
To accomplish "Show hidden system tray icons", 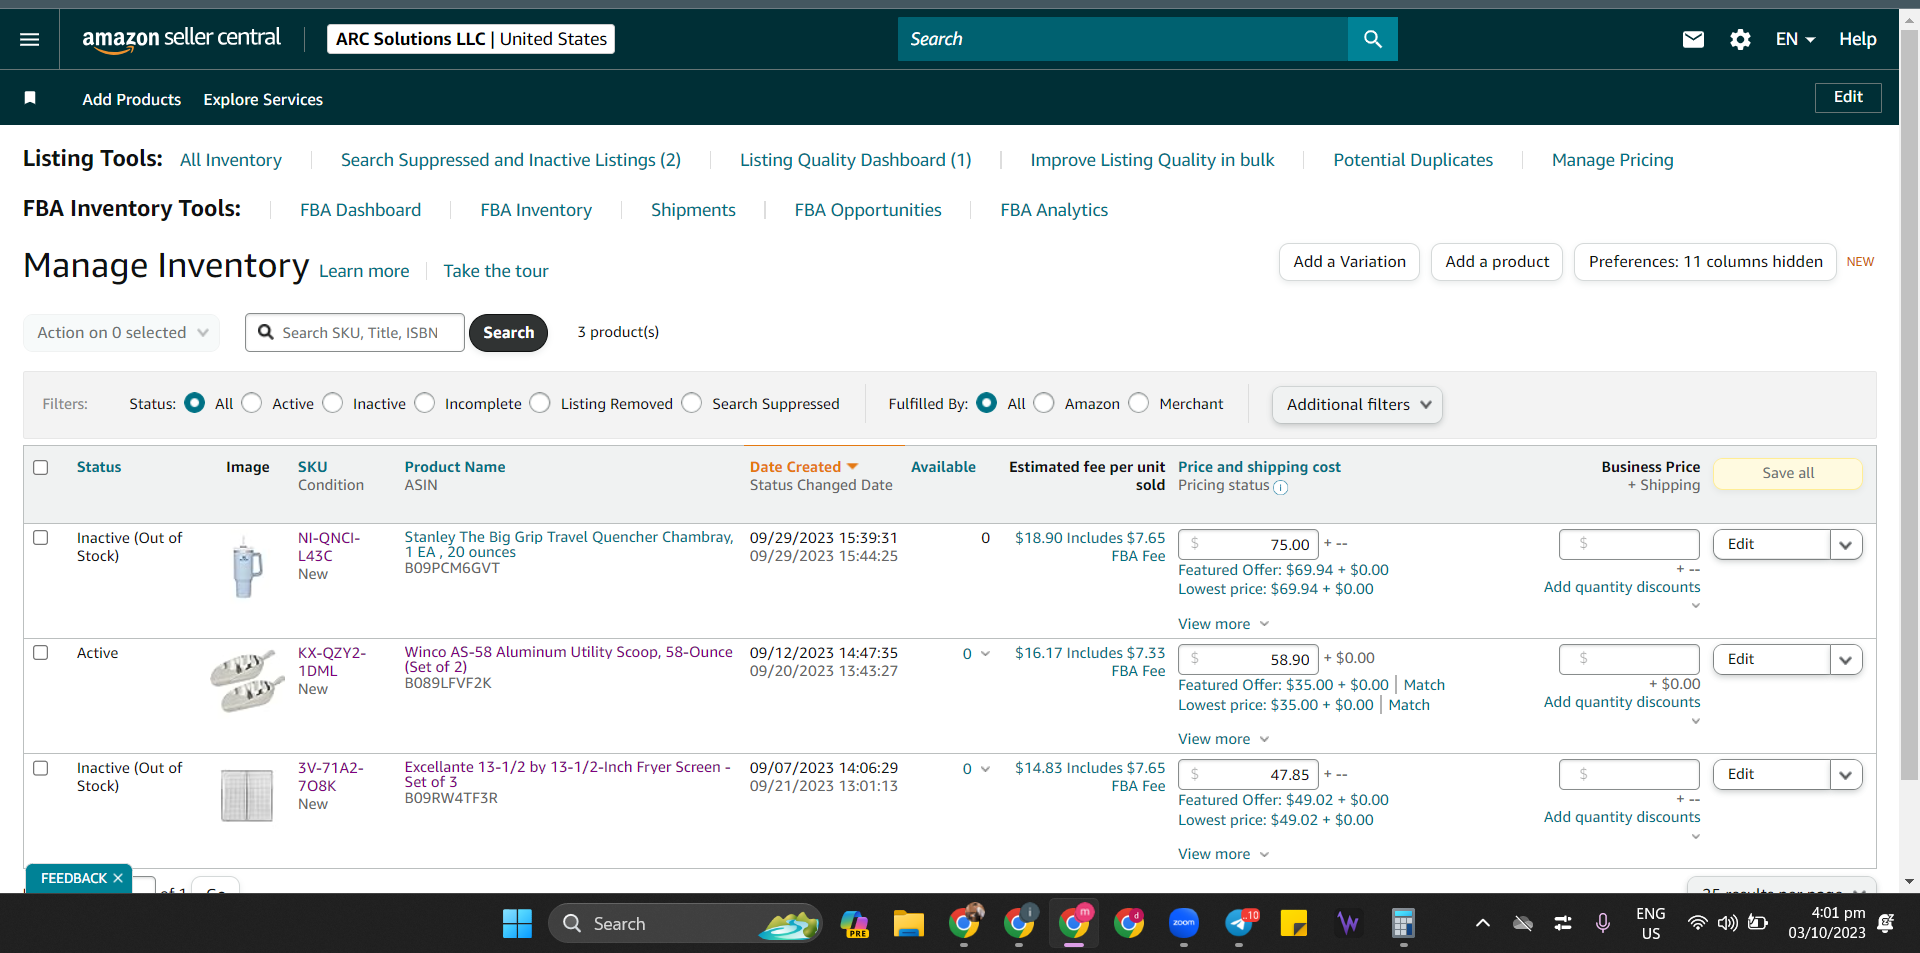I will point(1483,923).
